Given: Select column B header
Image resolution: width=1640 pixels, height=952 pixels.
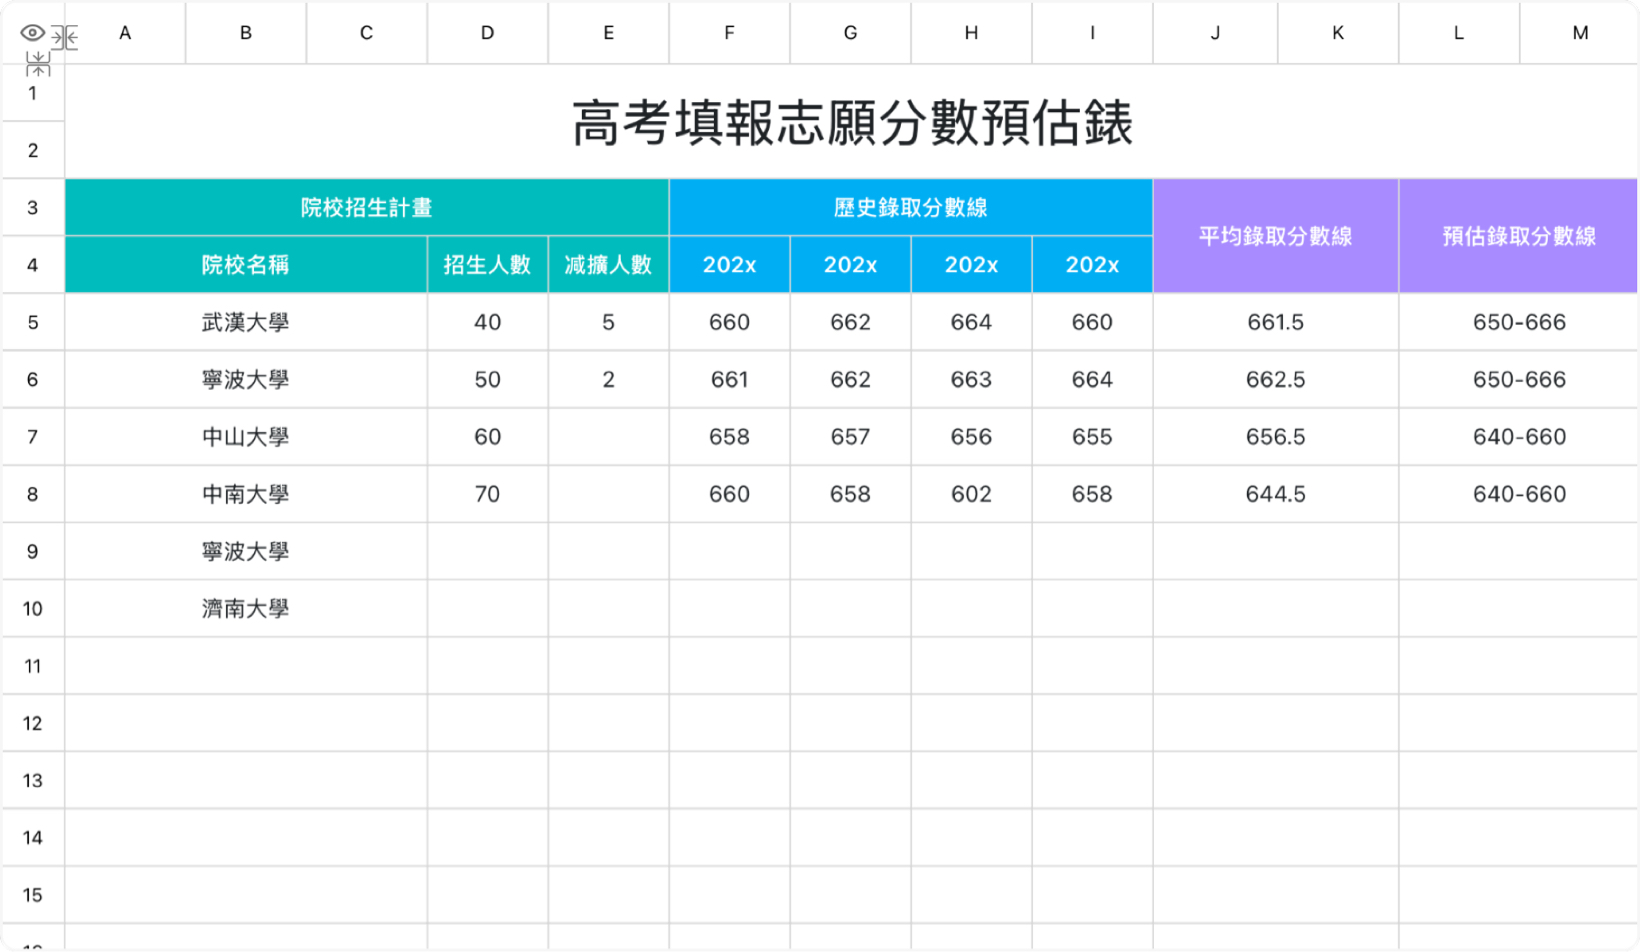Looking at the screenshot, I should (x=246, y=33).
